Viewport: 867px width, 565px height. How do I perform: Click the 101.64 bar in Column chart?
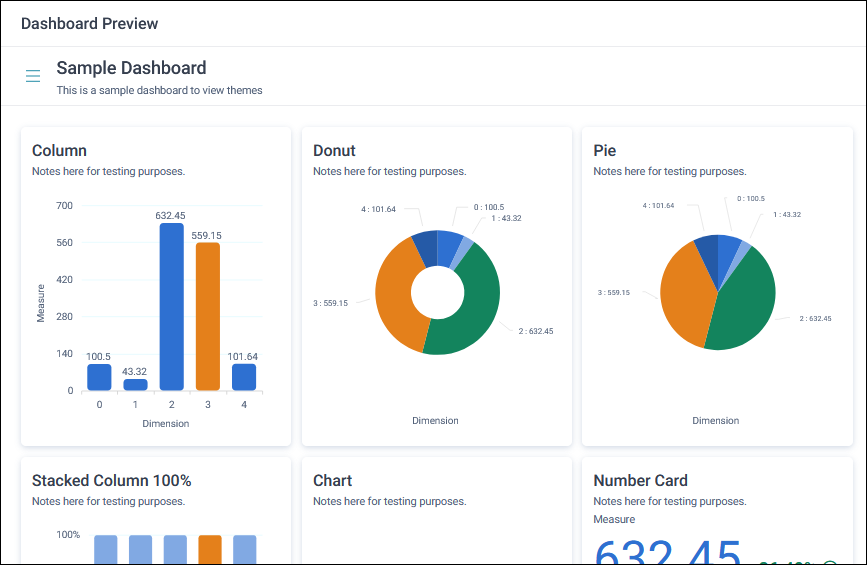pyautogui.click(x=244, y=377)
